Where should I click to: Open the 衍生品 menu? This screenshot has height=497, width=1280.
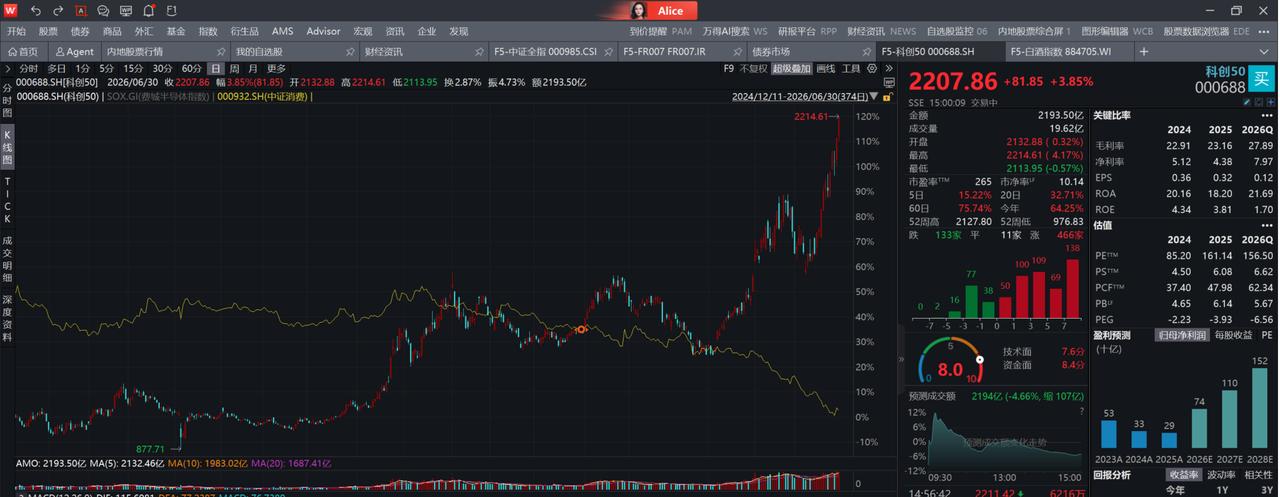click(x=245, y=31)
